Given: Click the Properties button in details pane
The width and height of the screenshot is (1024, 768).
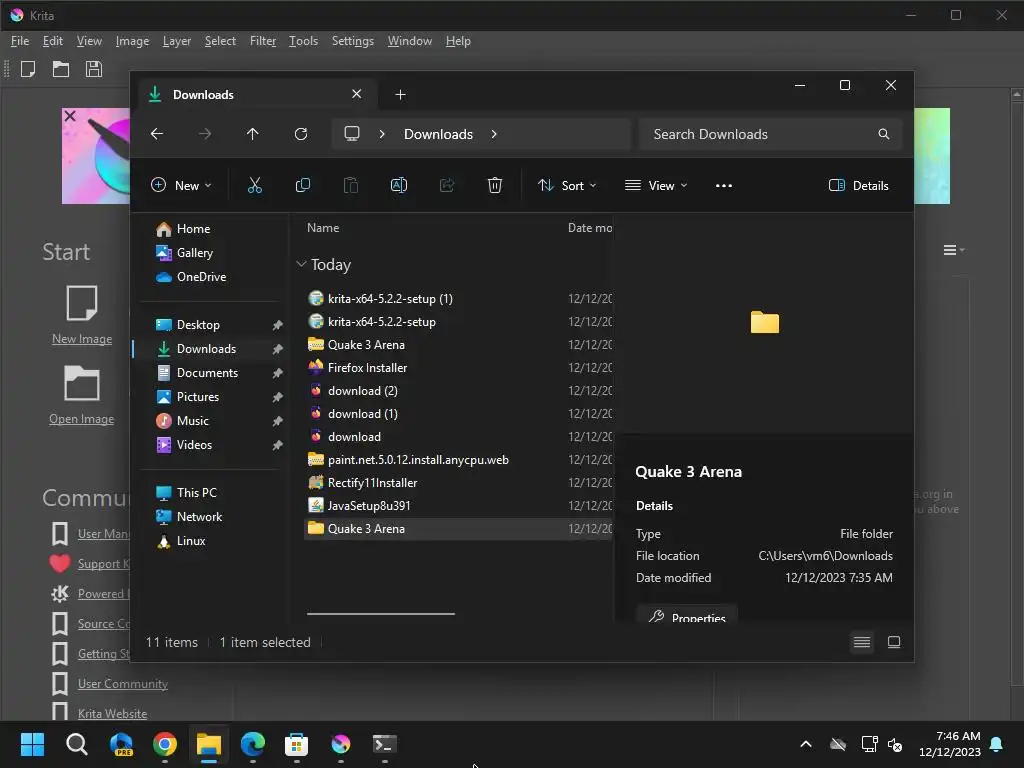Looking at the screenshot, I should [x=686, y=615].
